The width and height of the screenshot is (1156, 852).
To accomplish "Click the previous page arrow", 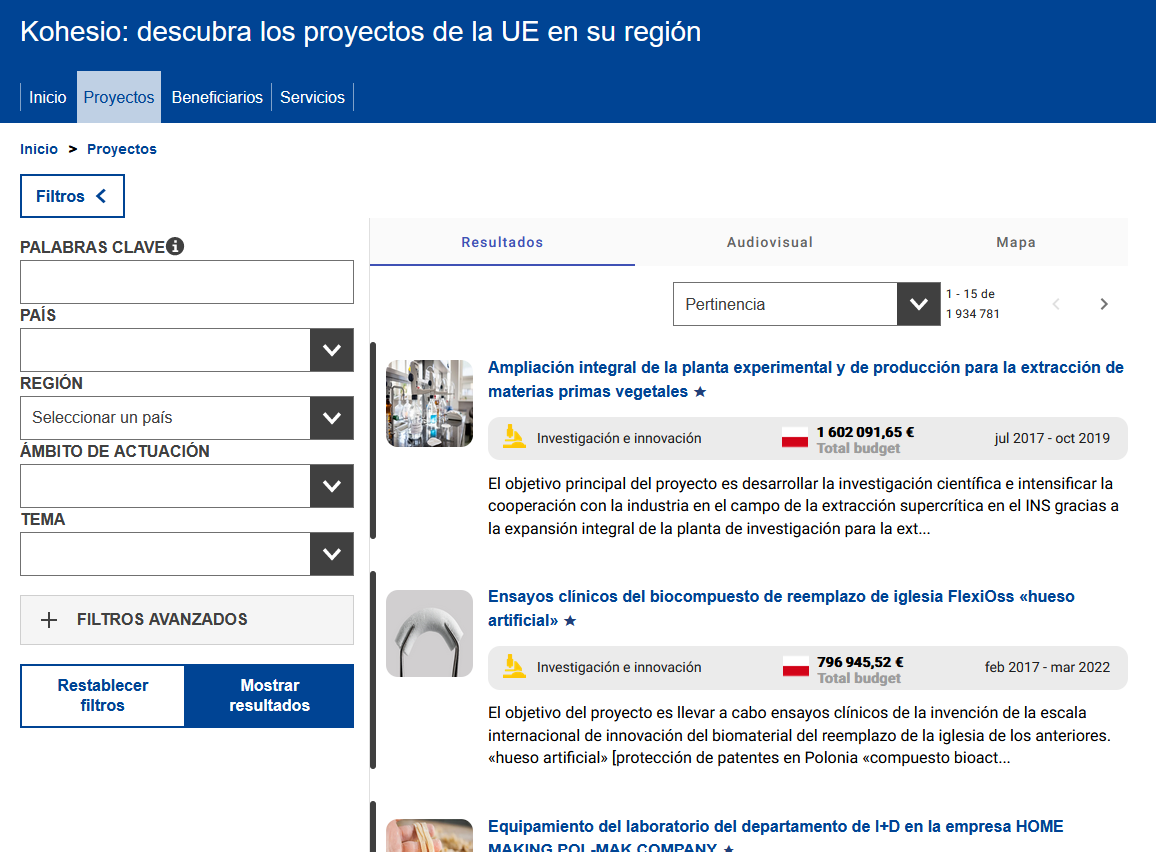I will point(1056,303).
